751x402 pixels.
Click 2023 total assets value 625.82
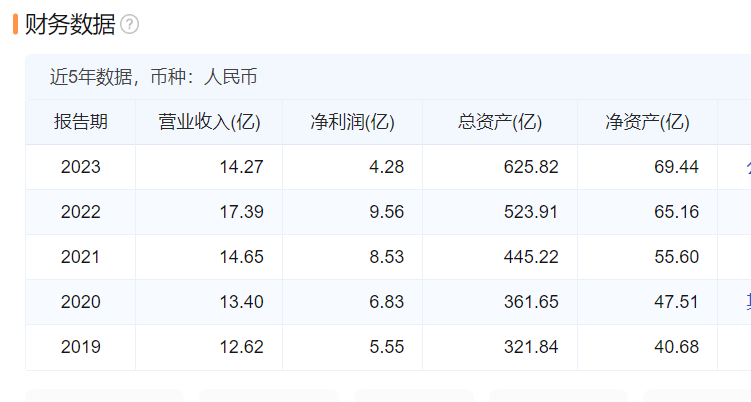pyautogui.click(x=531, y=167)
